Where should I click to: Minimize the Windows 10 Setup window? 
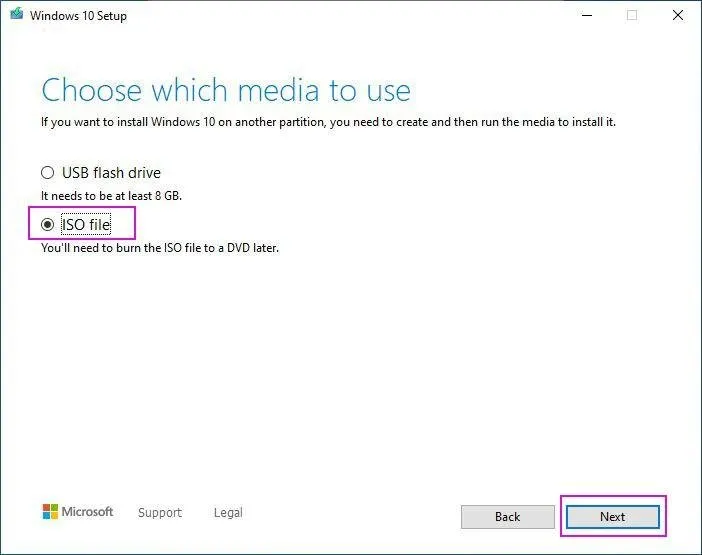(587, 15)
